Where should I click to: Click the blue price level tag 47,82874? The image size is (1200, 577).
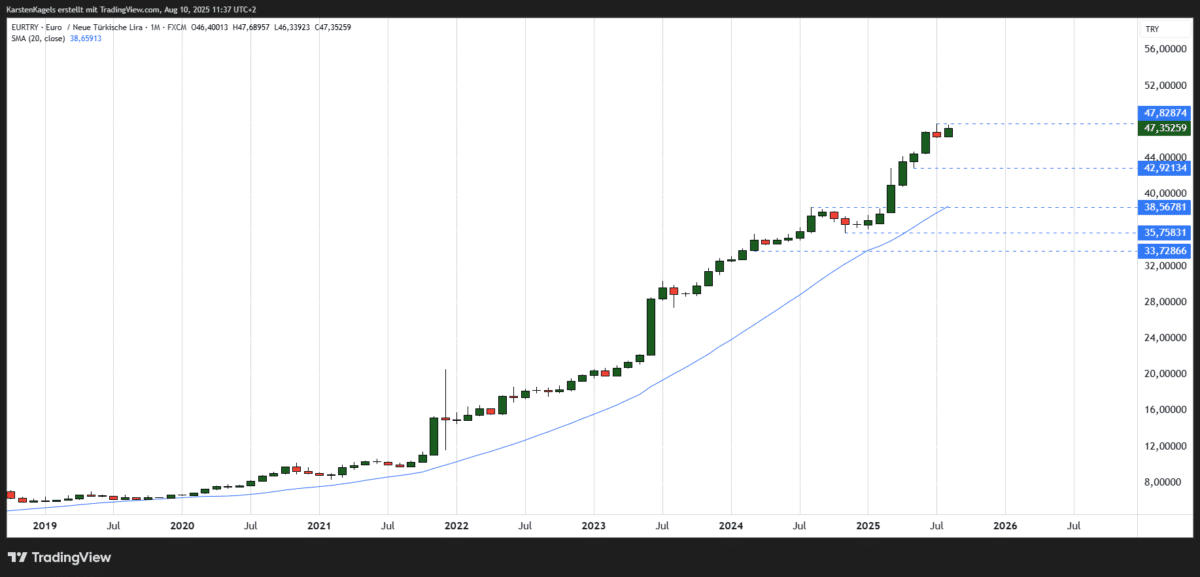pos(1166,113)
